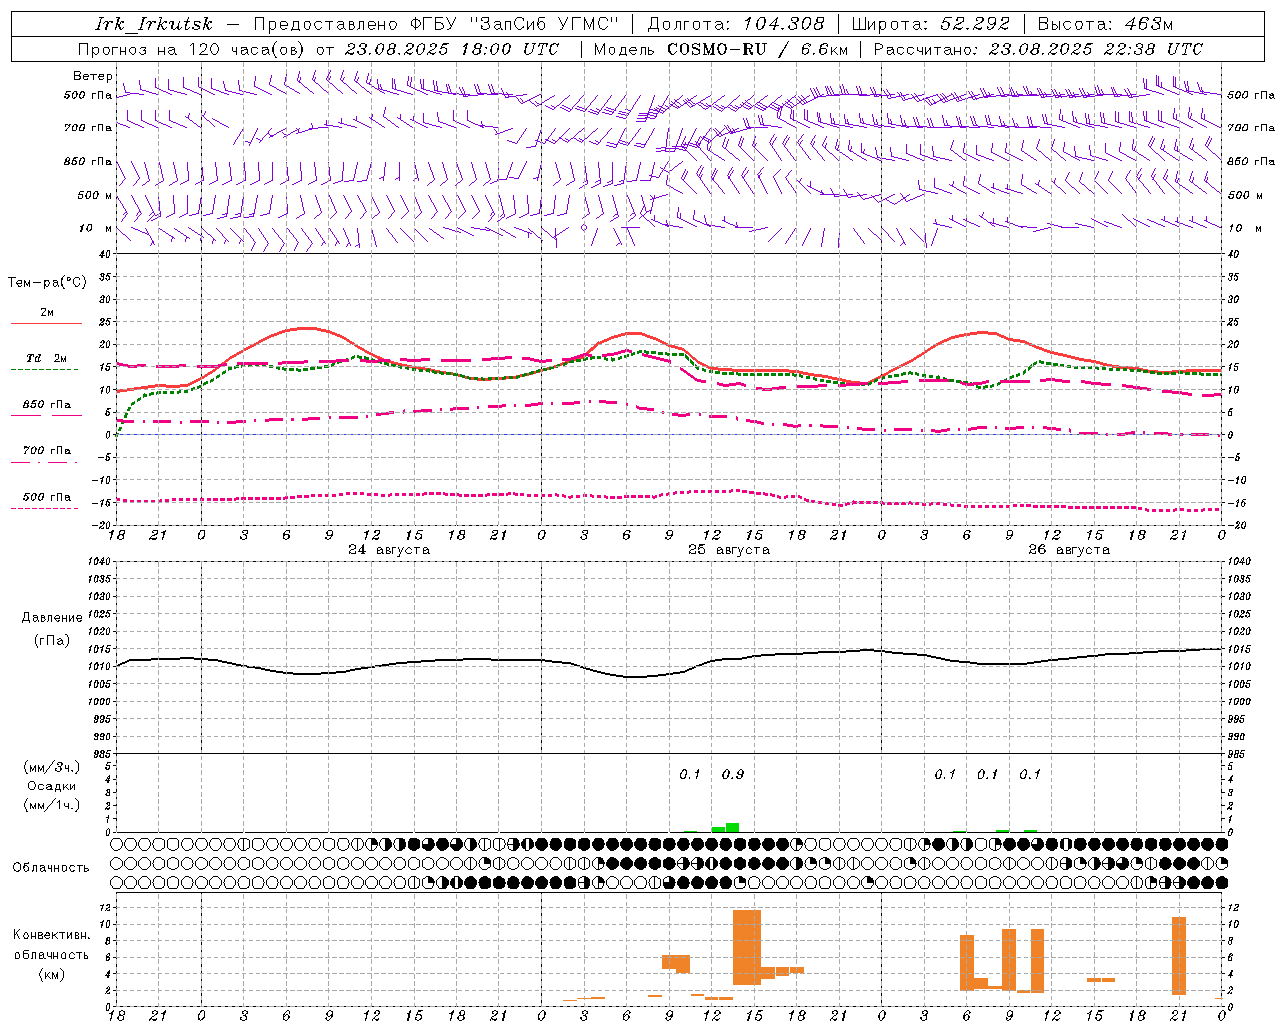Click the tallest orange convective bar on 25 августа

pyautogui.click(x=746, y=947)
